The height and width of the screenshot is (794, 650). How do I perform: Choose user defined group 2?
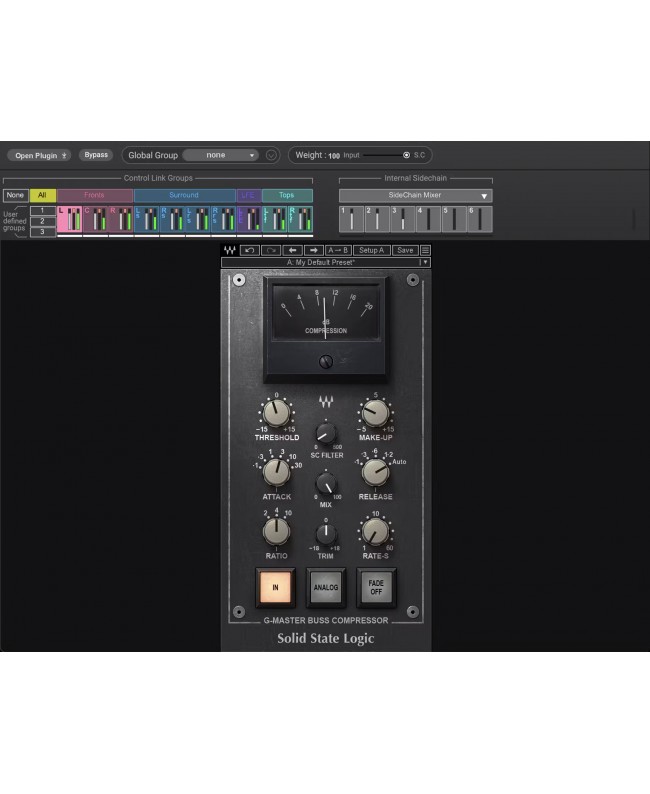point(43,221)
